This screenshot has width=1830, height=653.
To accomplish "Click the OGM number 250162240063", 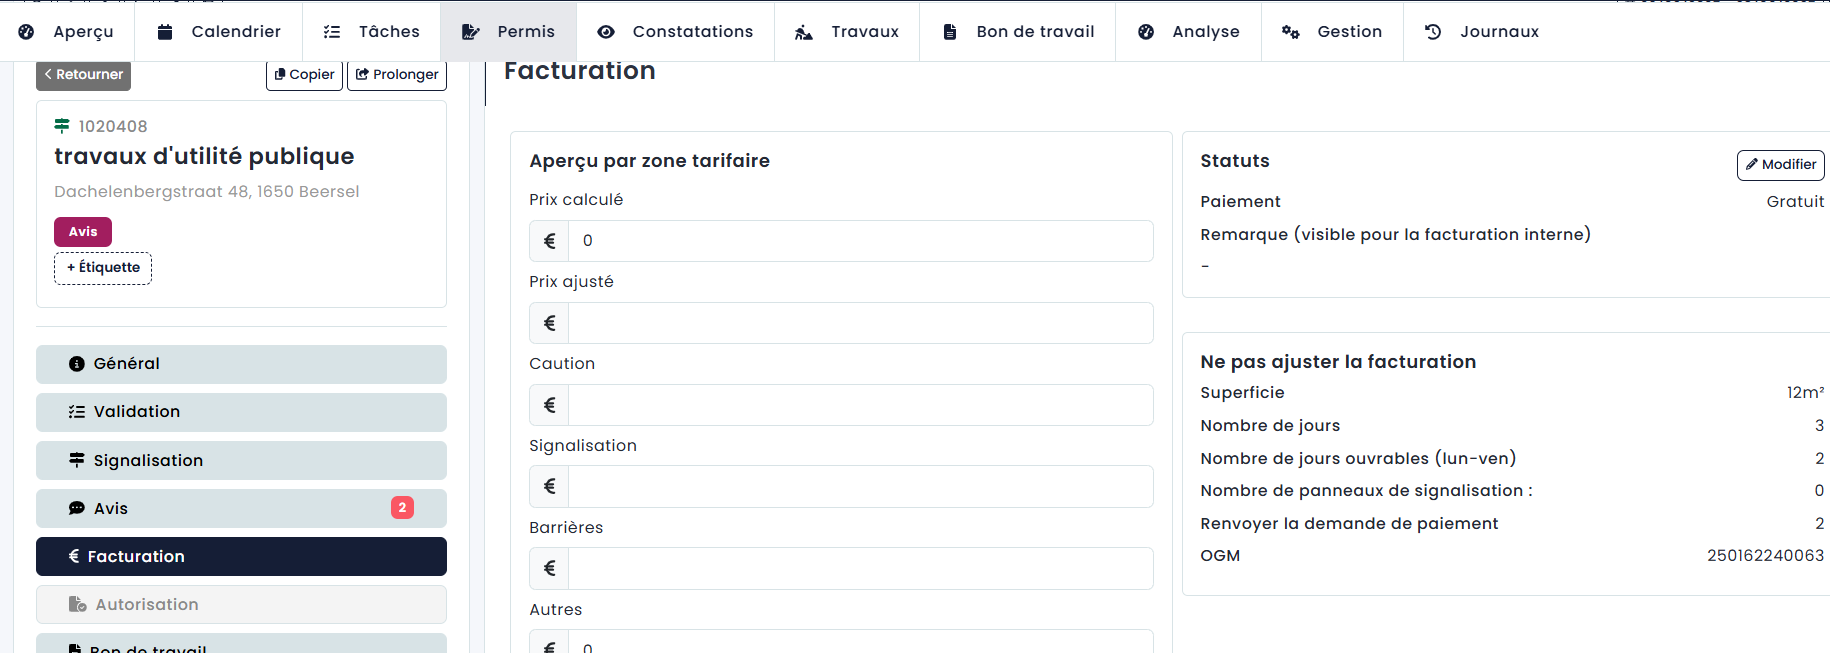I will point(1765,556).
